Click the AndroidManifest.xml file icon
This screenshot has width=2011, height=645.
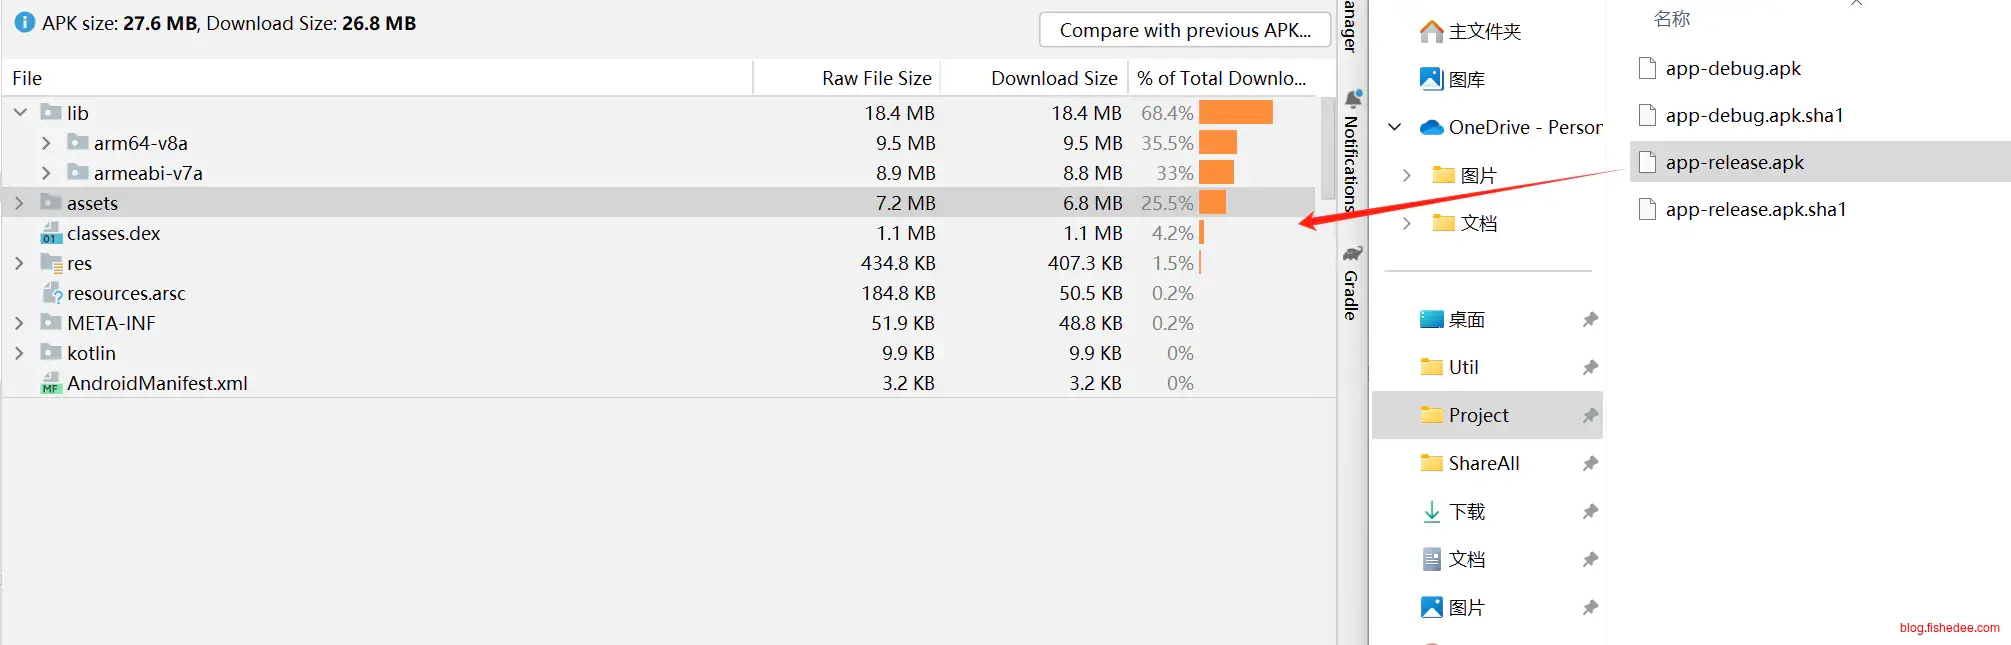(51, 384)
